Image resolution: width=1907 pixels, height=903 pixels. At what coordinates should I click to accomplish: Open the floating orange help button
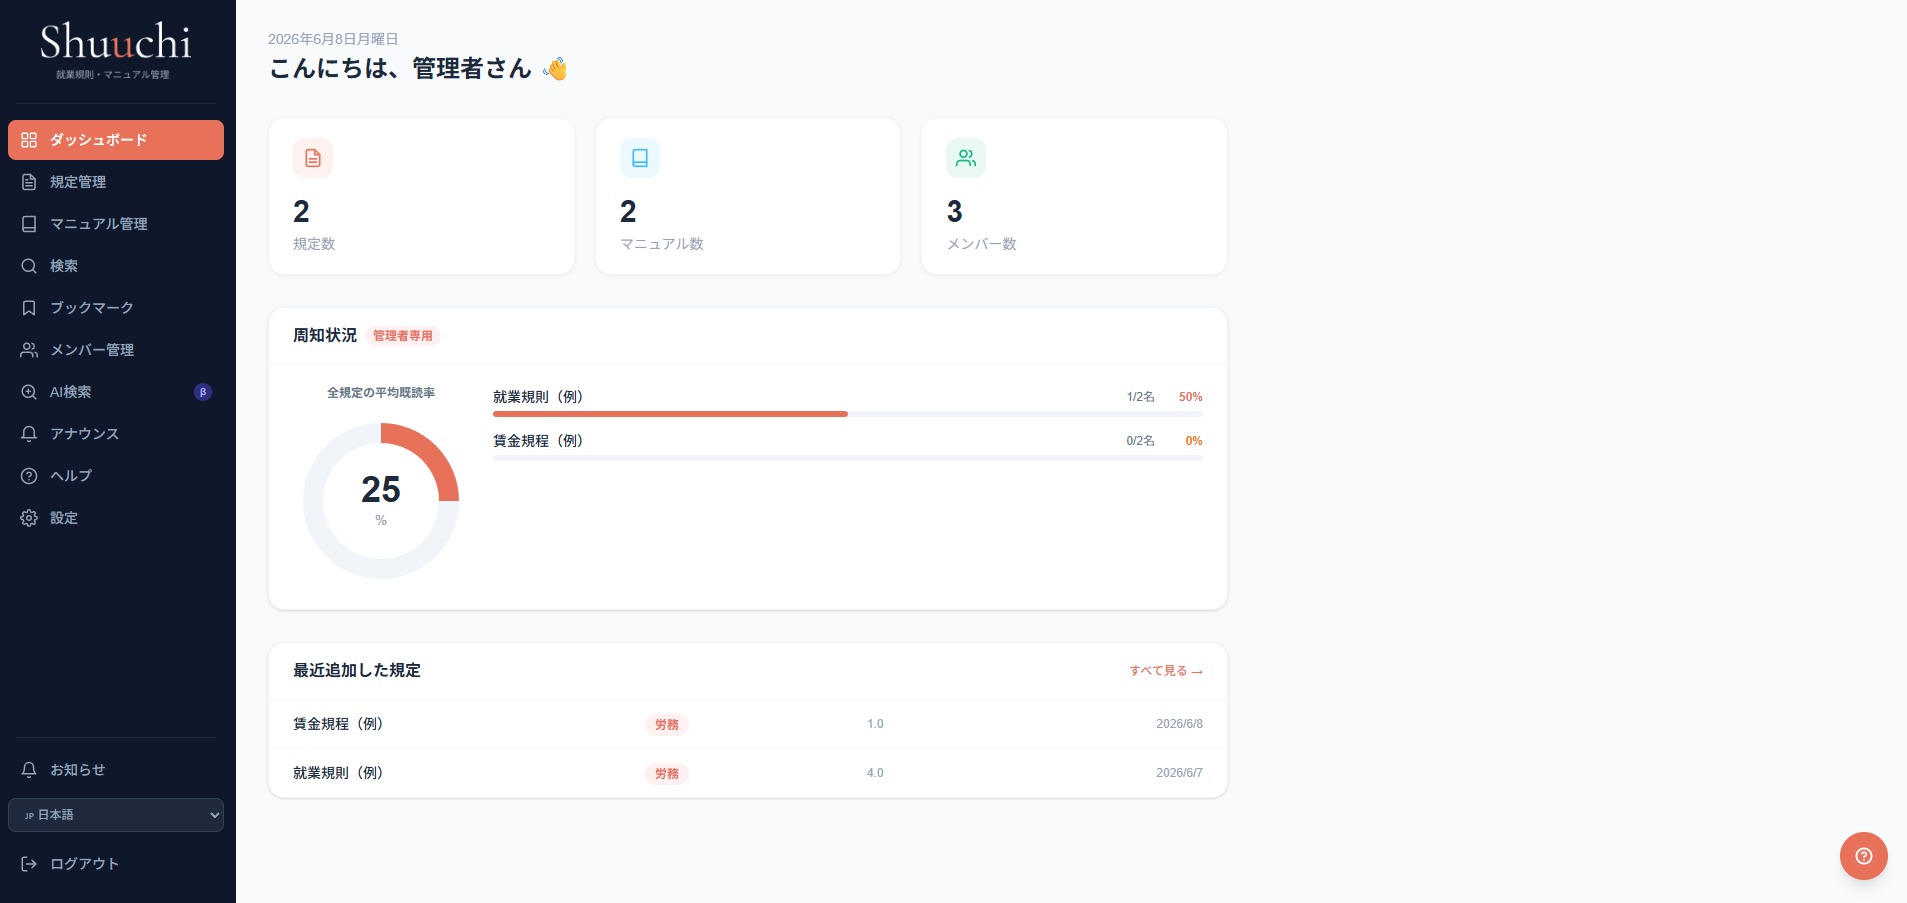point(1864,856)
